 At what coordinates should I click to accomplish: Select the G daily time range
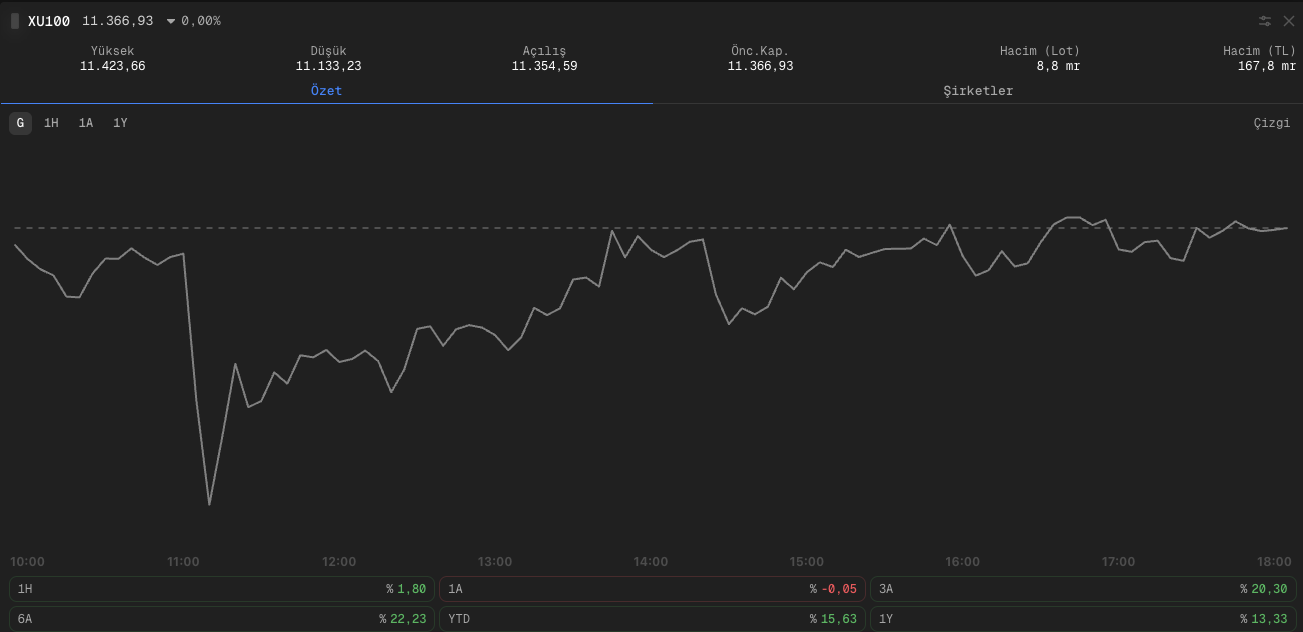(20, 123)
